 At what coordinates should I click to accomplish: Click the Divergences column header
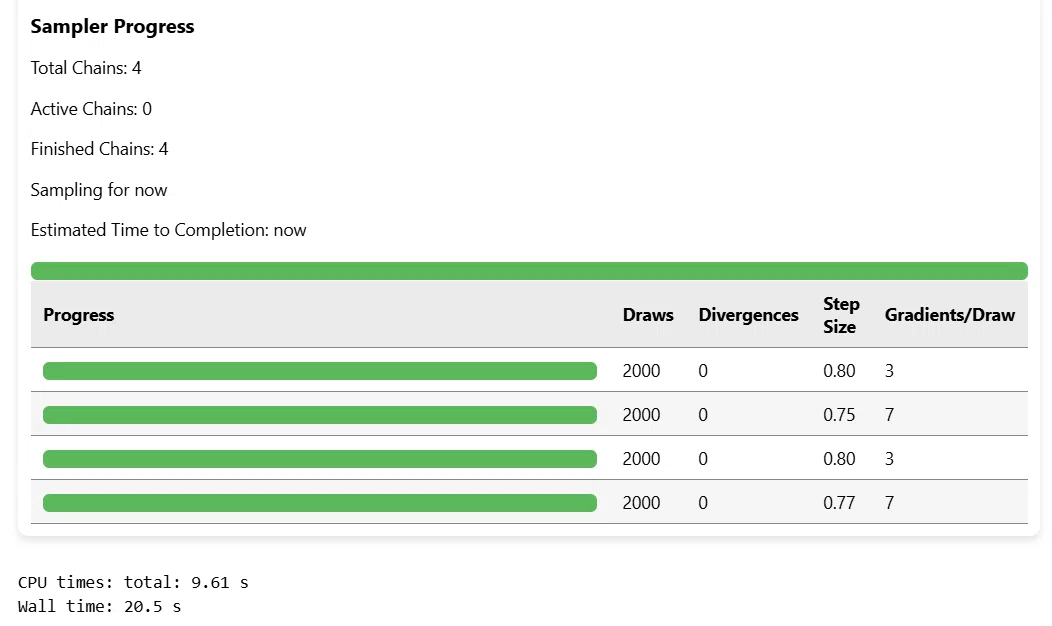748,315
